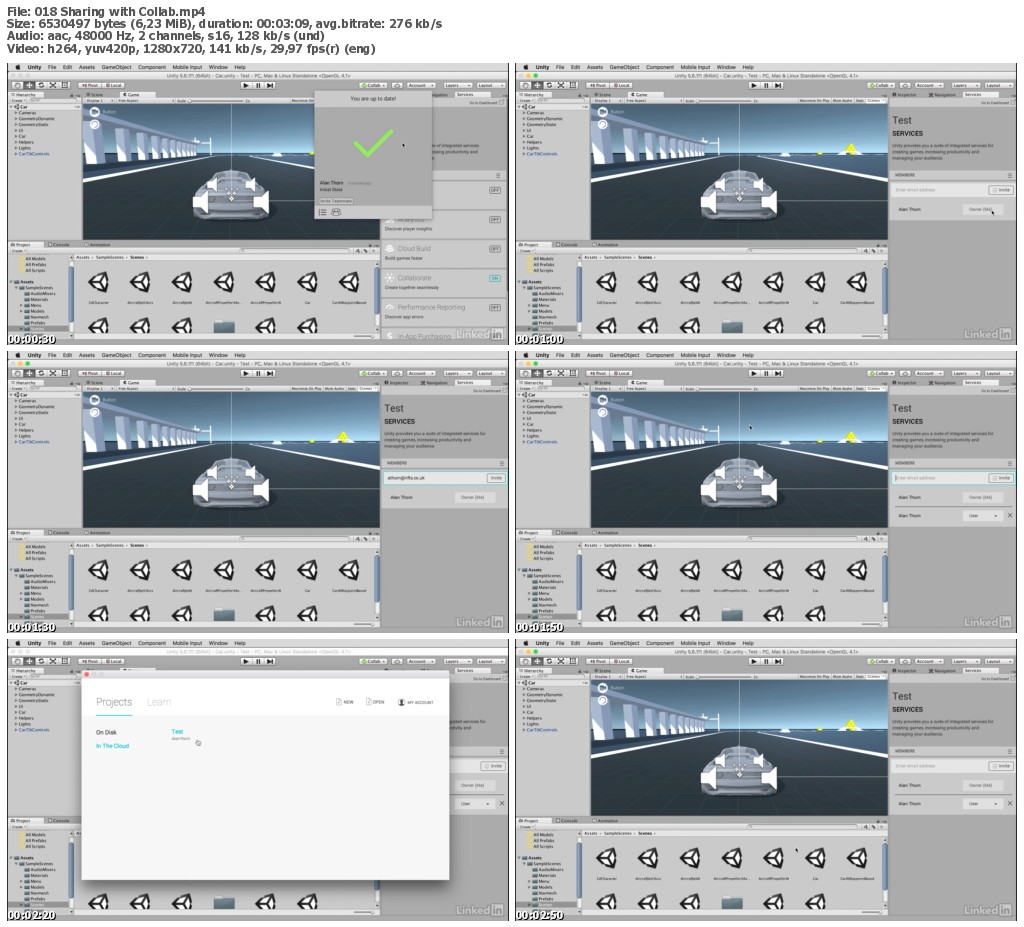Open GameObject menu in 00:00:30 frame
This screenshot has width=1024, height=927.
(x=116, y=67)
